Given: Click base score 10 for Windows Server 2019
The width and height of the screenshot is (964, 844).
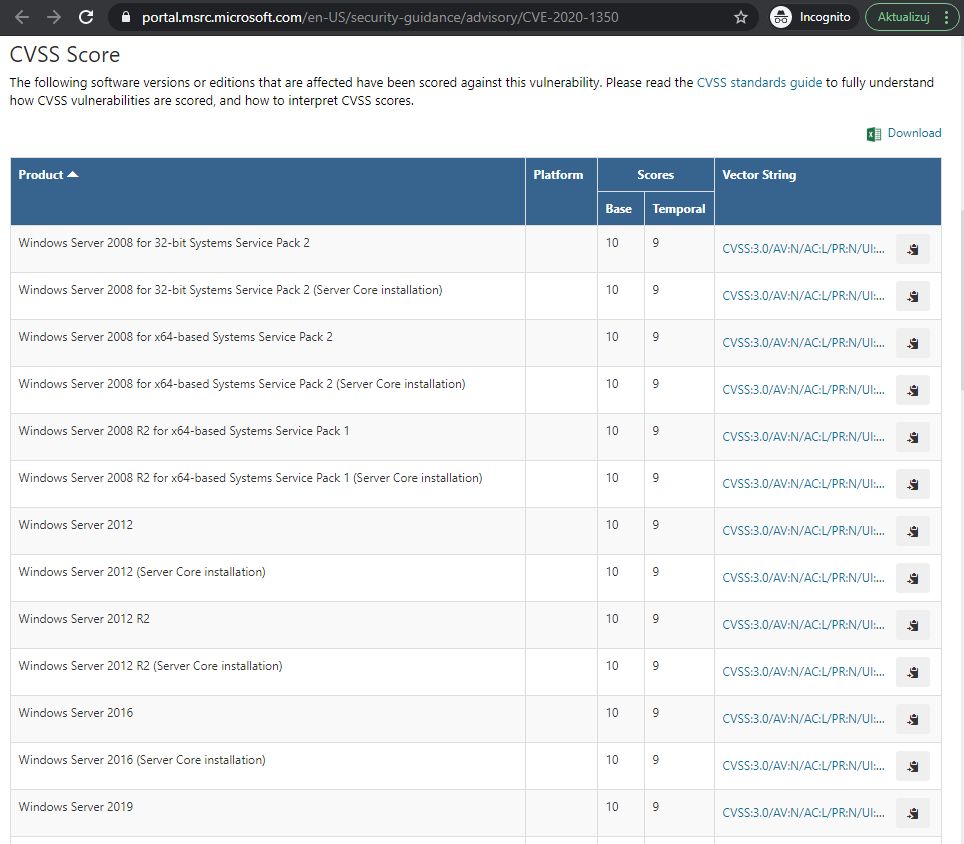Looking at the screenshot, I should tap(612, 807).
